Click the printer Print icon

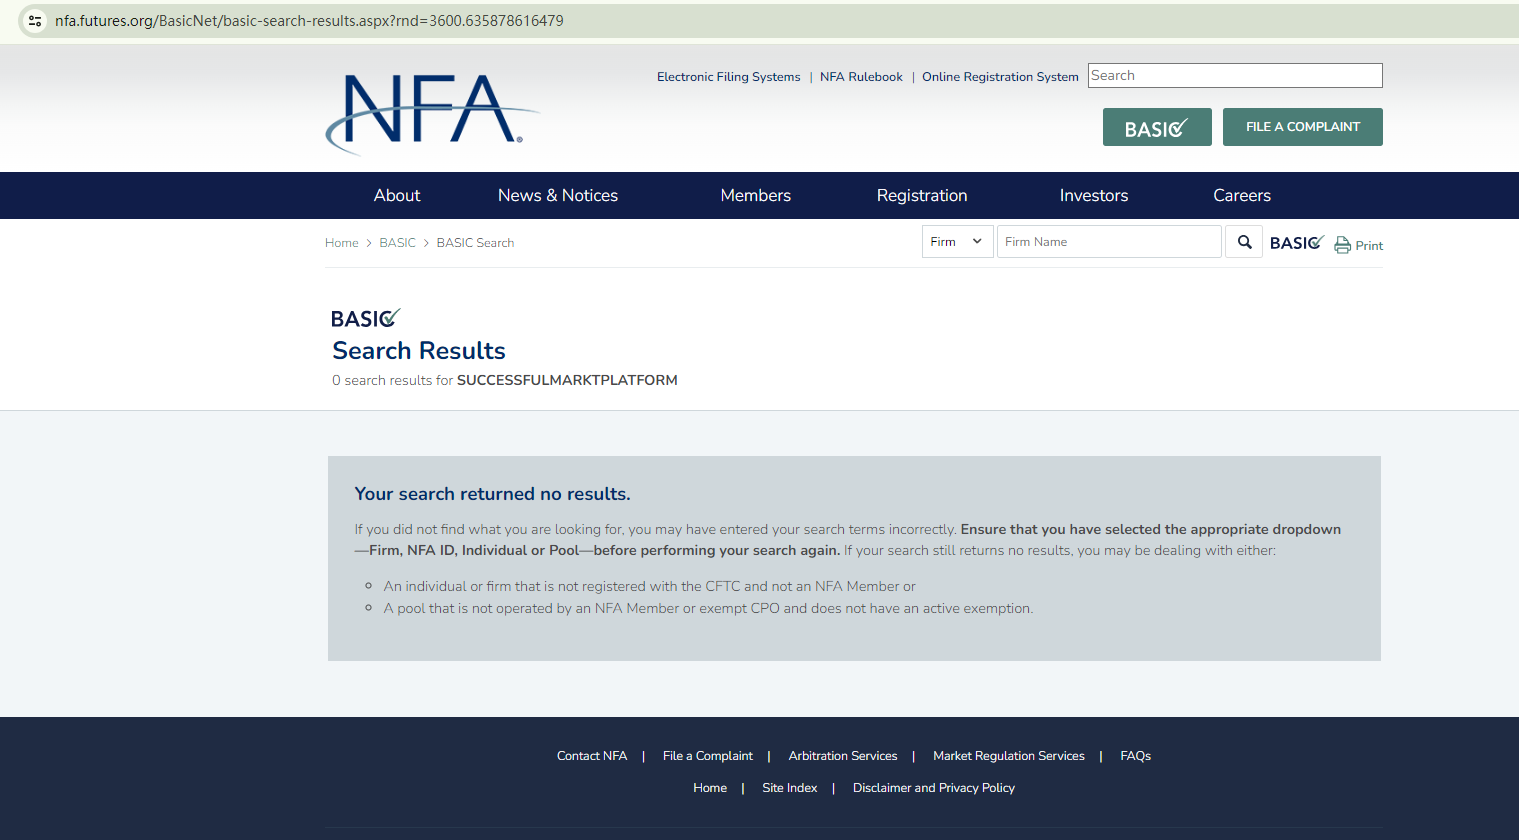tap(1358, 245)
